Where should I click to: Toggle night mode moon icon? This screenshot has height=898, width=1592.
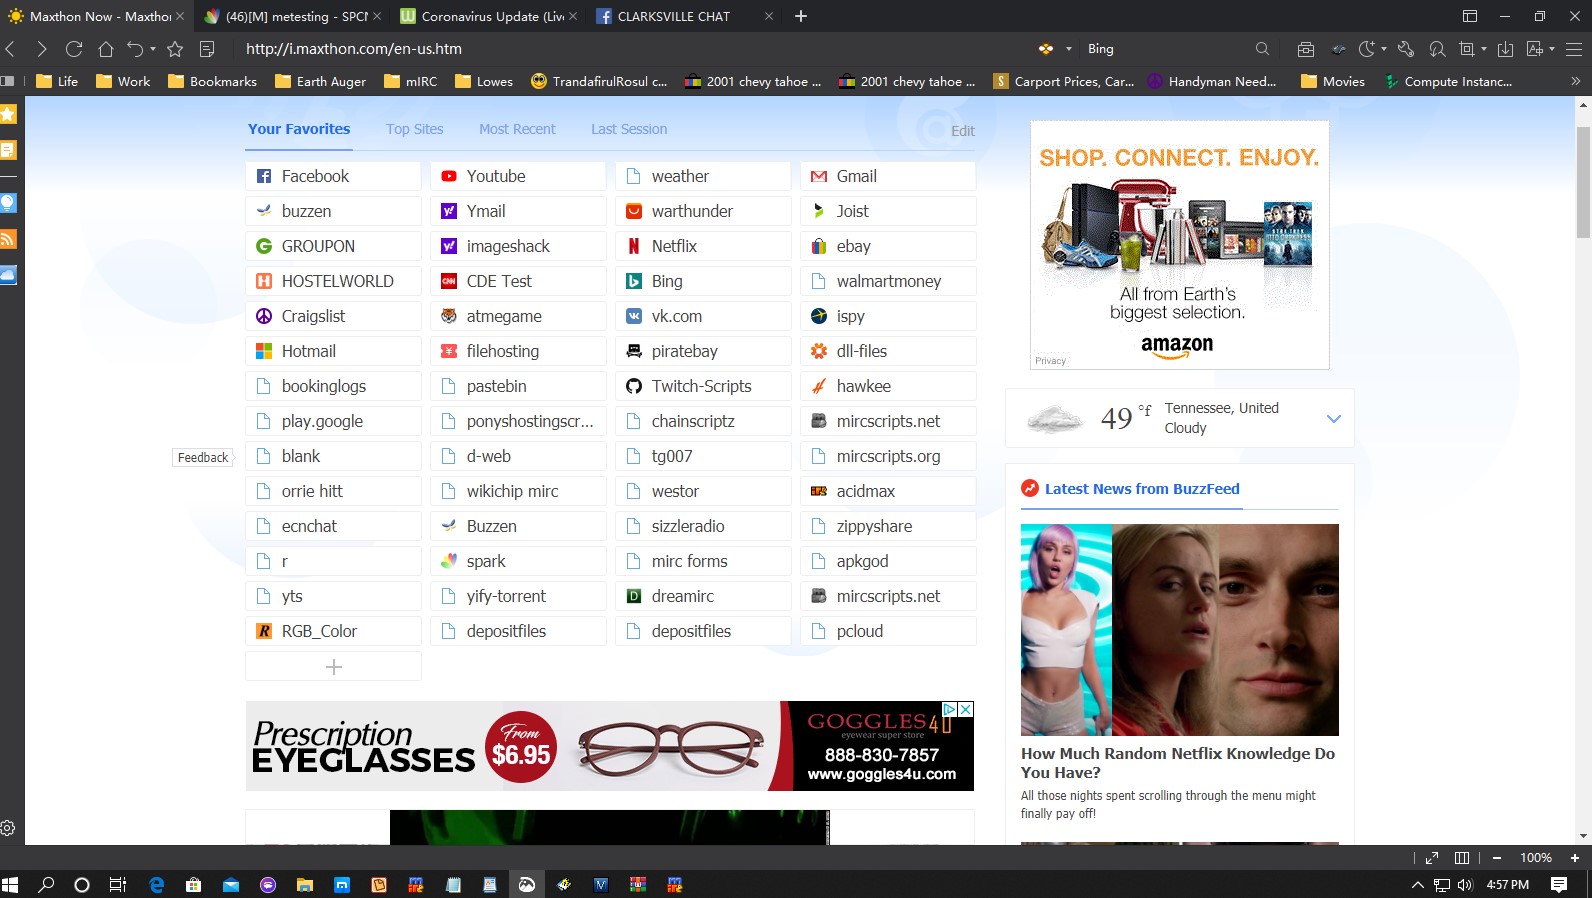pos(1366,49)
